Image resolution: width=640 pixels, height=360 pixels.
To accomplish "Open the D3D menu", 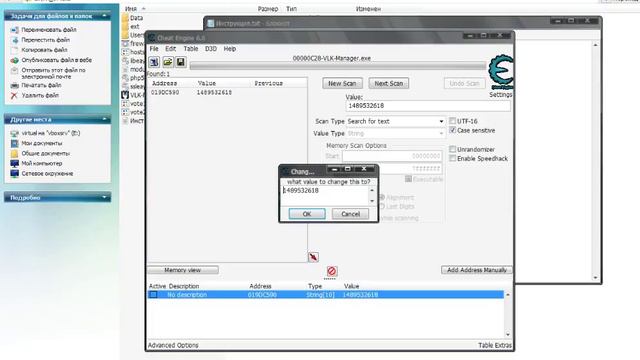I will click(x=211, y=49).
